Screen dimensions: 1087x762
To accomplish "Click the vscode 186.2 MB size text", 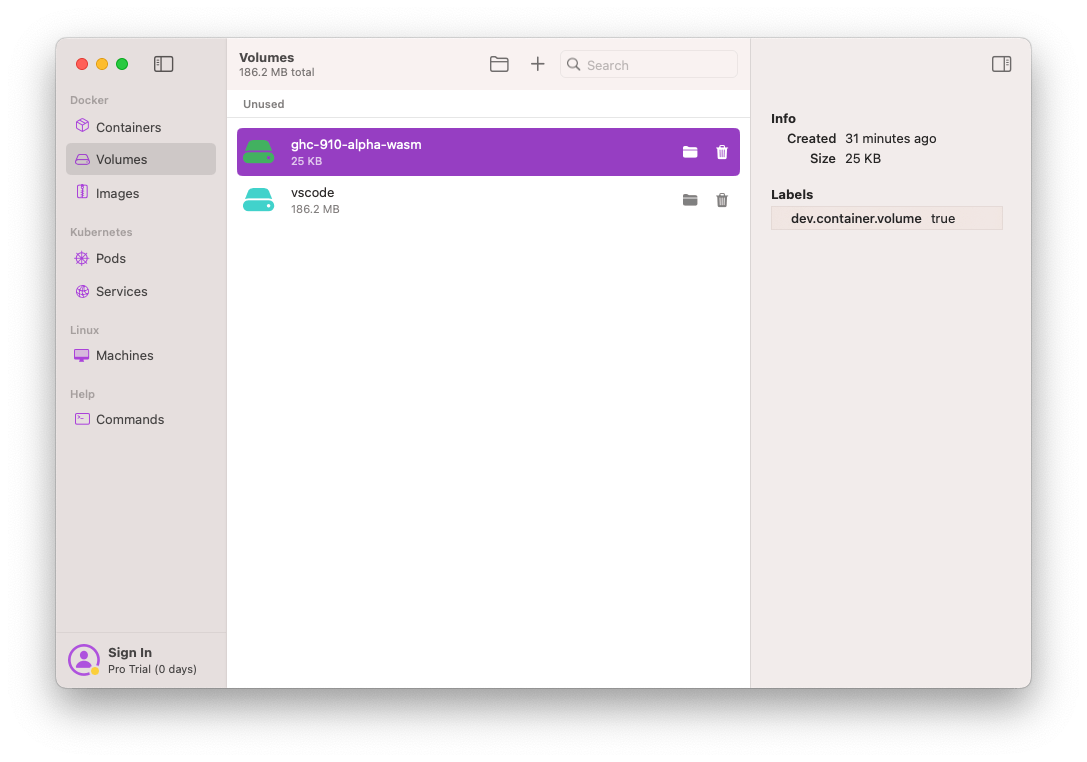I will [x=315, y=209].
